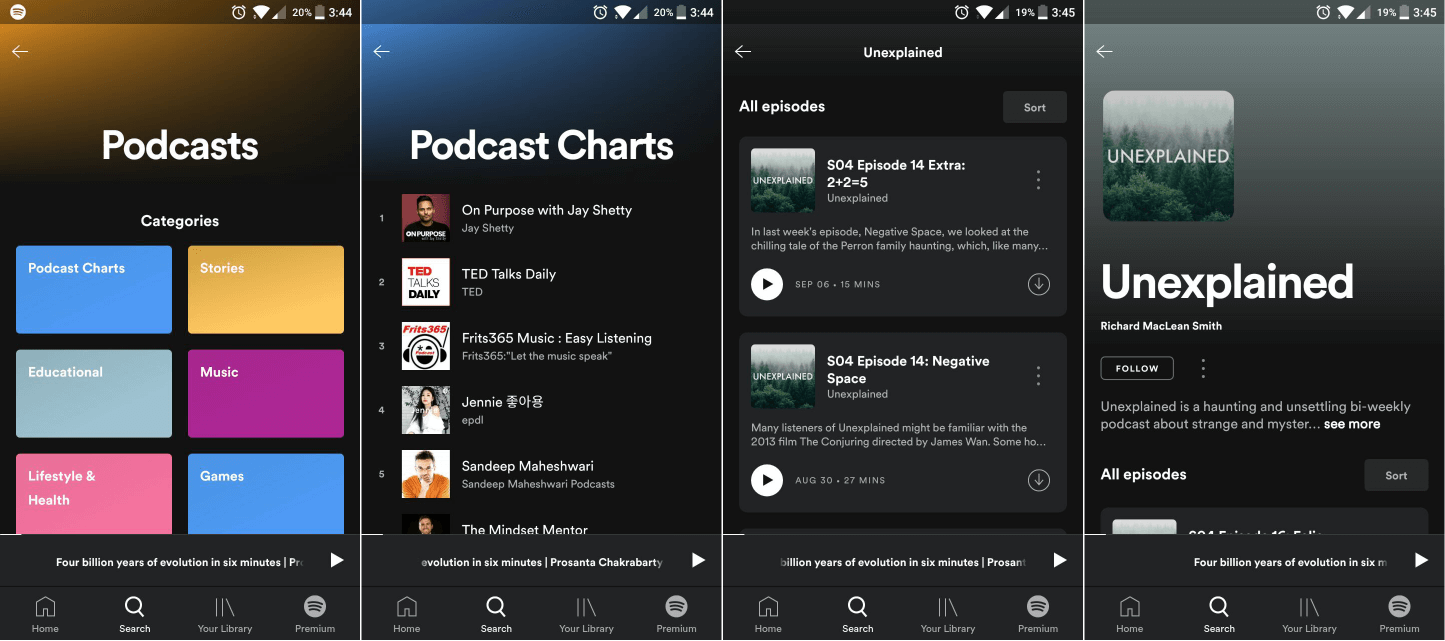Viewport: 1445px width, 641px height.
Task: Open Search tab on the Podcasts screen
Action: coord(134,614)
